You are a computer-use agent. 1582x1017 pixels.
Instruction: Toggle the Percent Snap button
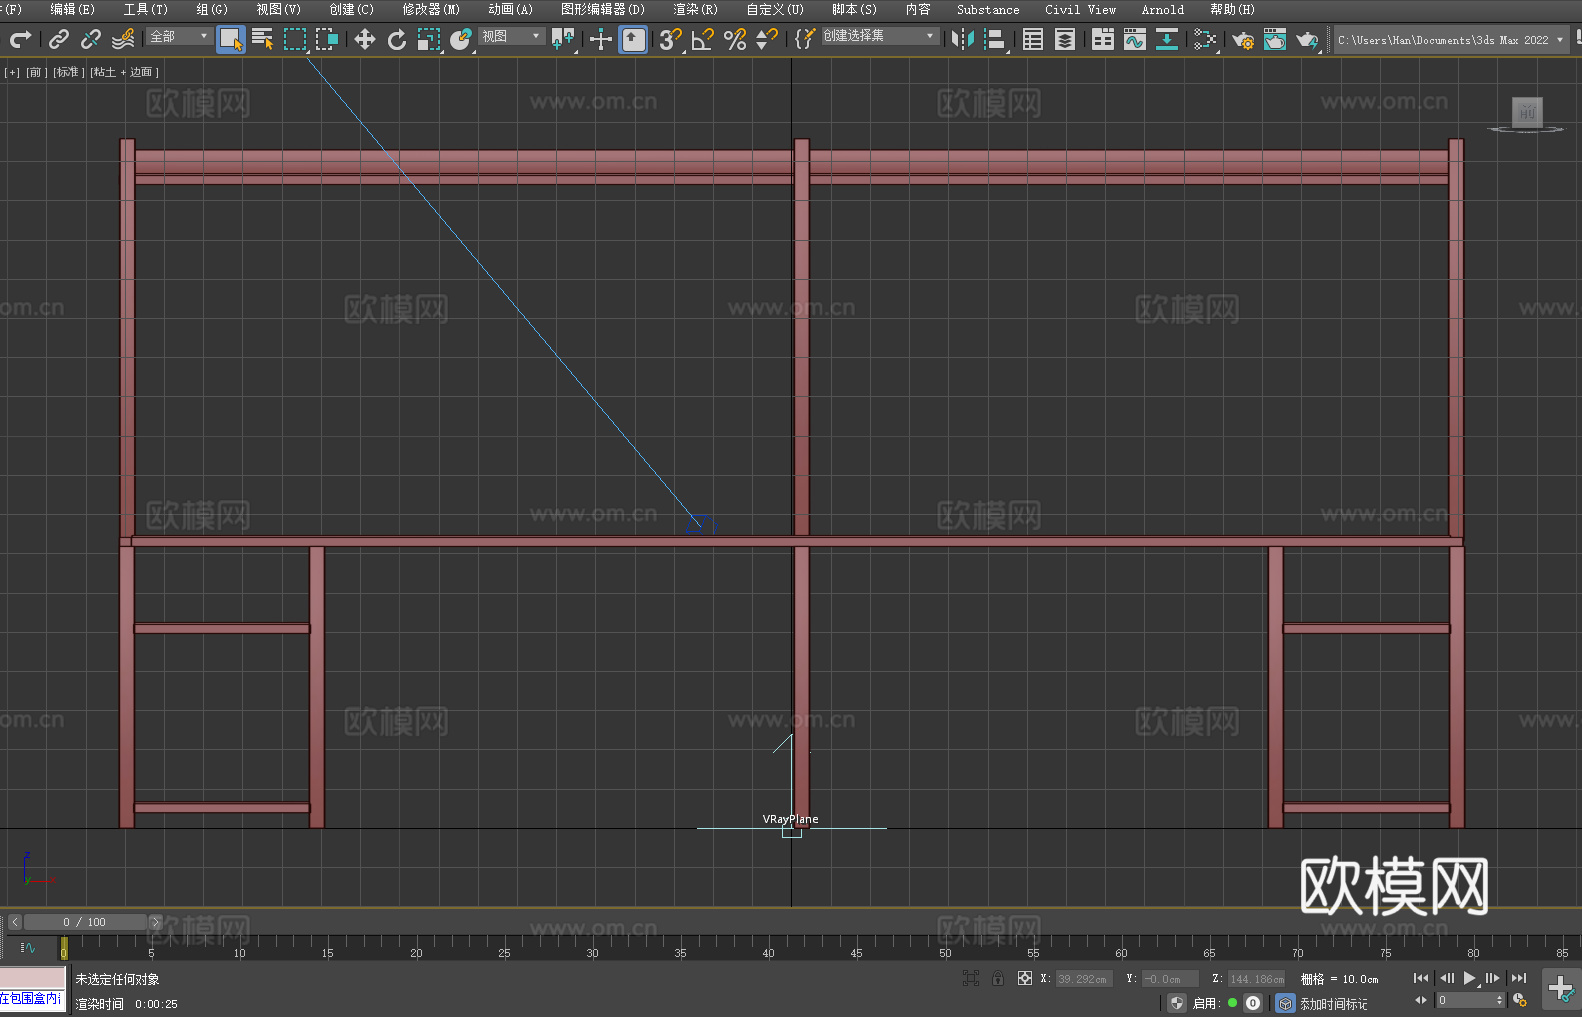(735, 39)
